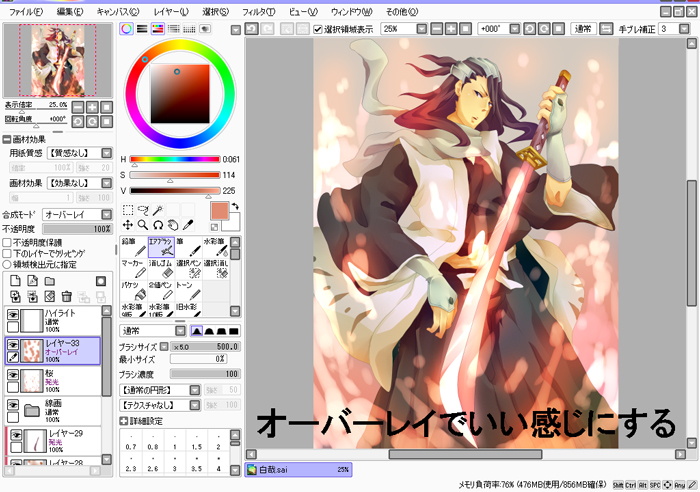
Task: Select the airbrush (エアブラシ) tool
Action: pos(161,247)
